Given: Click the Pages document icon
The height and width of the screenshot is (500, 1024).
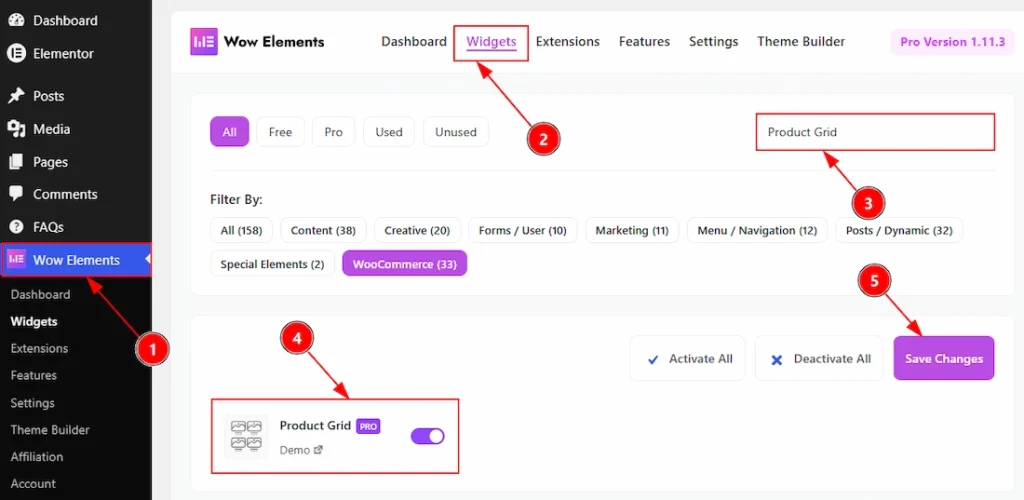Looking at the screenshot, I should click(x=16, y=162).
